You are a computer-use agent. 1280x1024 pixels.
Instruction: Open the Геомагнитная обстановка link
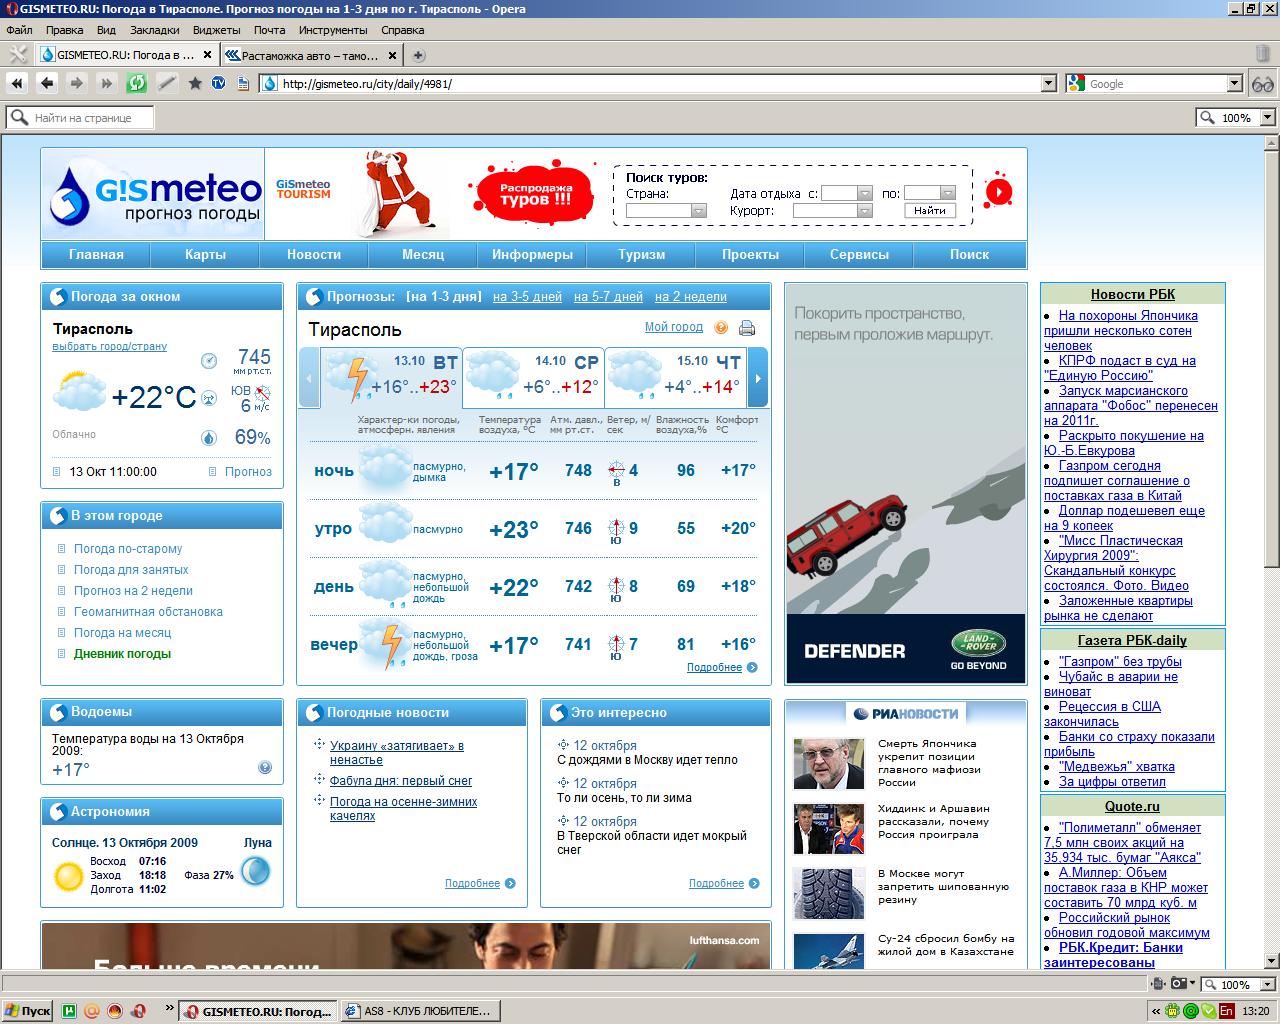[148, 612]
